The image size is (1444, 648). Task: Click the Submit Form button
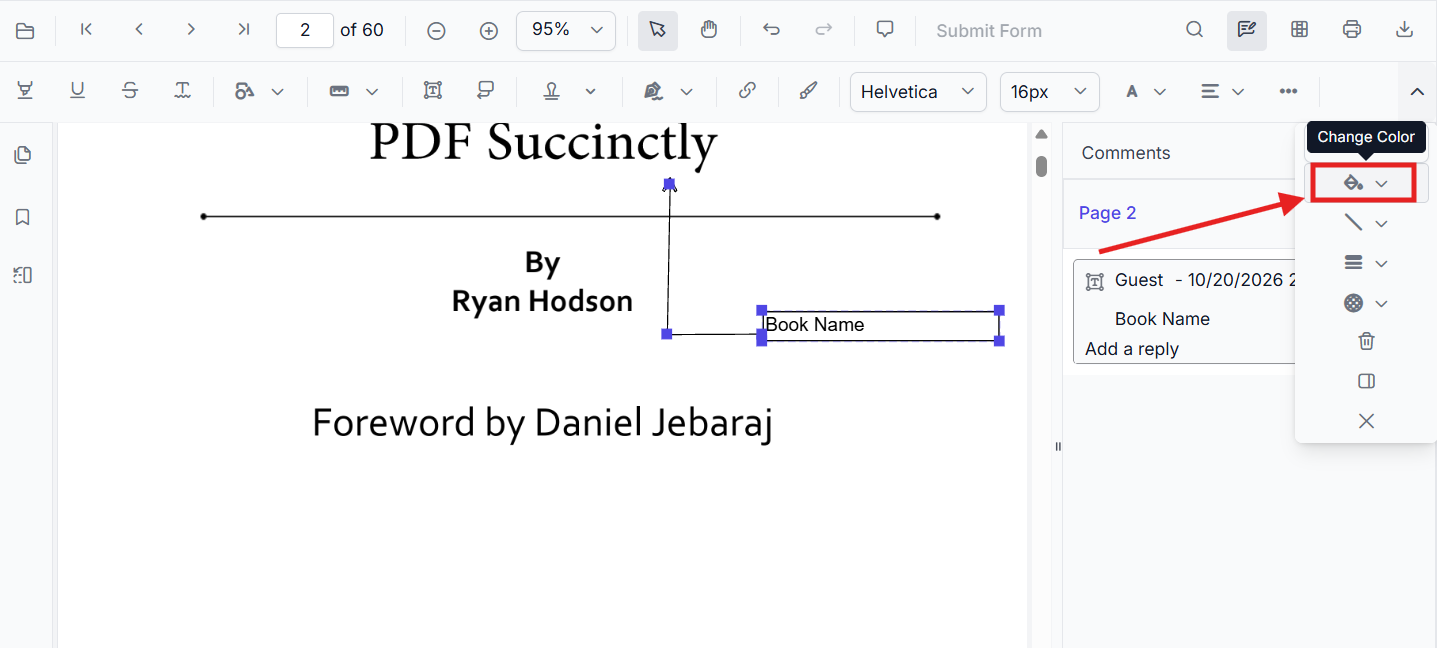point(989,31)
